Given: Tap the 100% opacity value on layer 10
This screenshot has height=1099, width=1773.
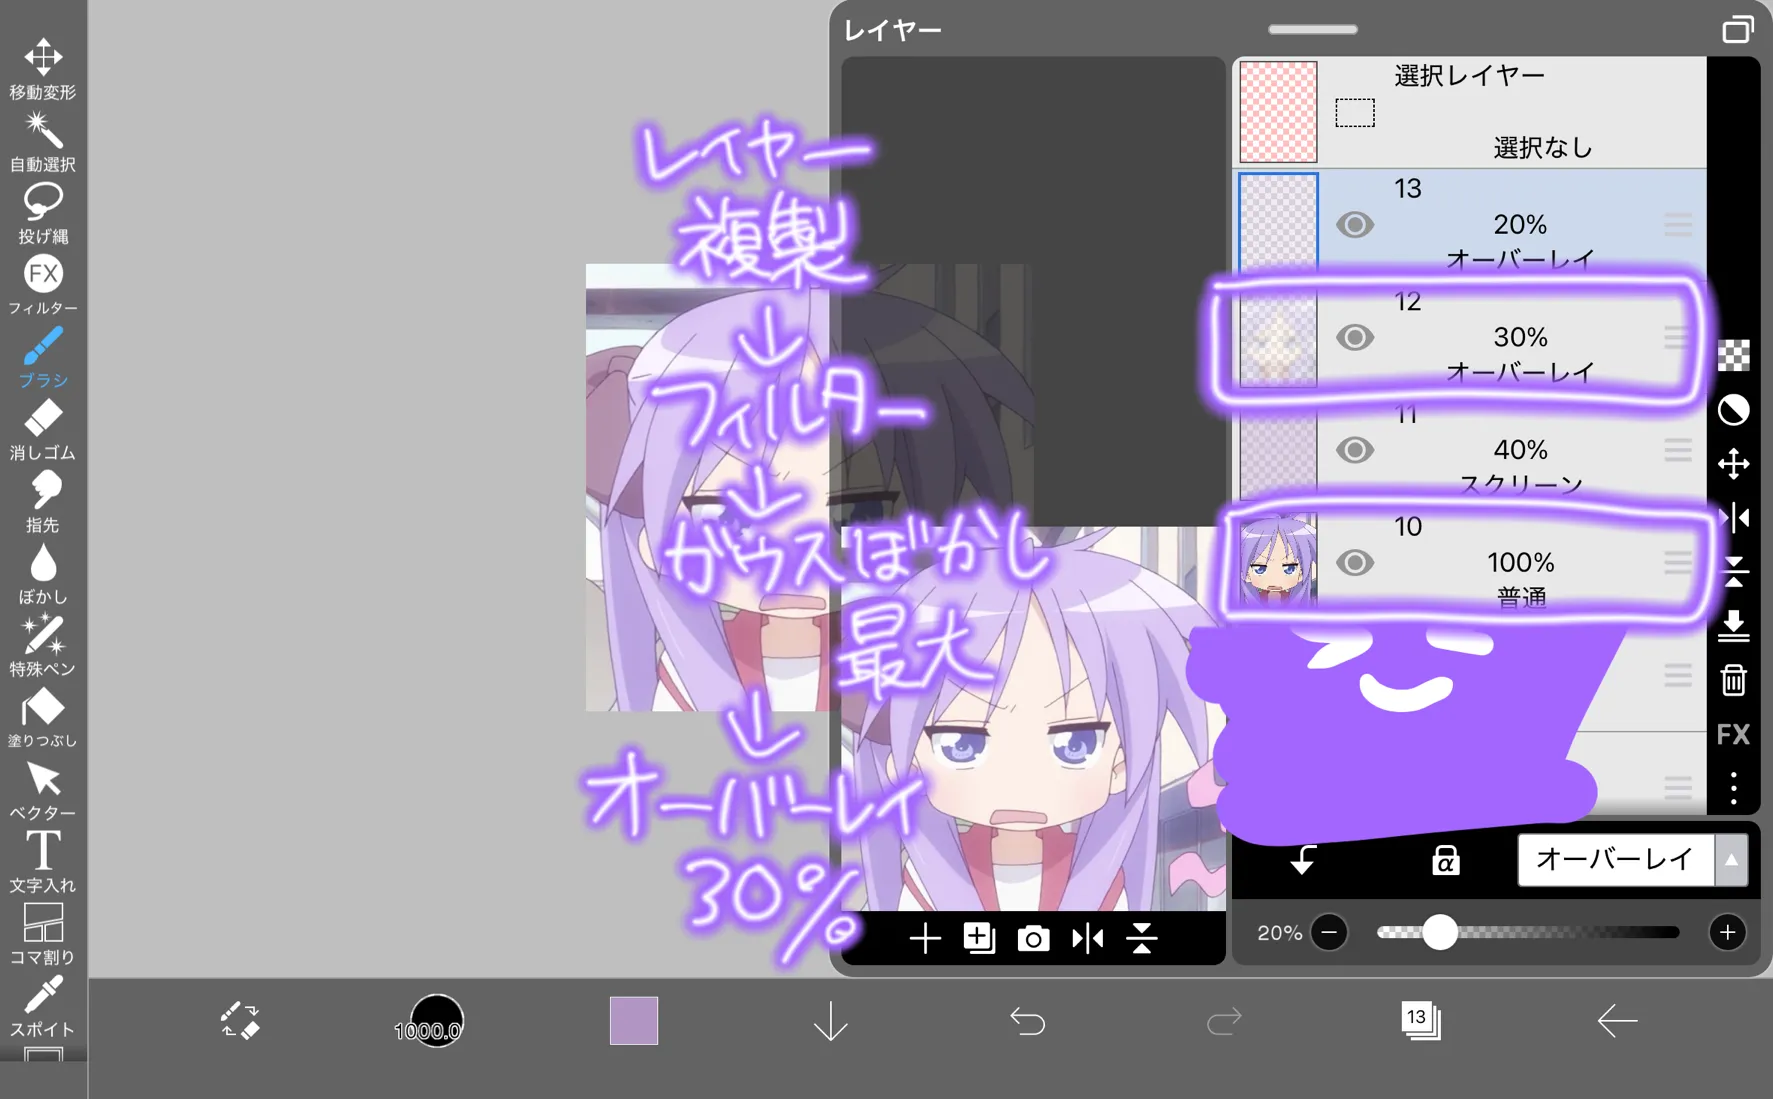Looking at the screenshot, I should (x=1520, y=563).
